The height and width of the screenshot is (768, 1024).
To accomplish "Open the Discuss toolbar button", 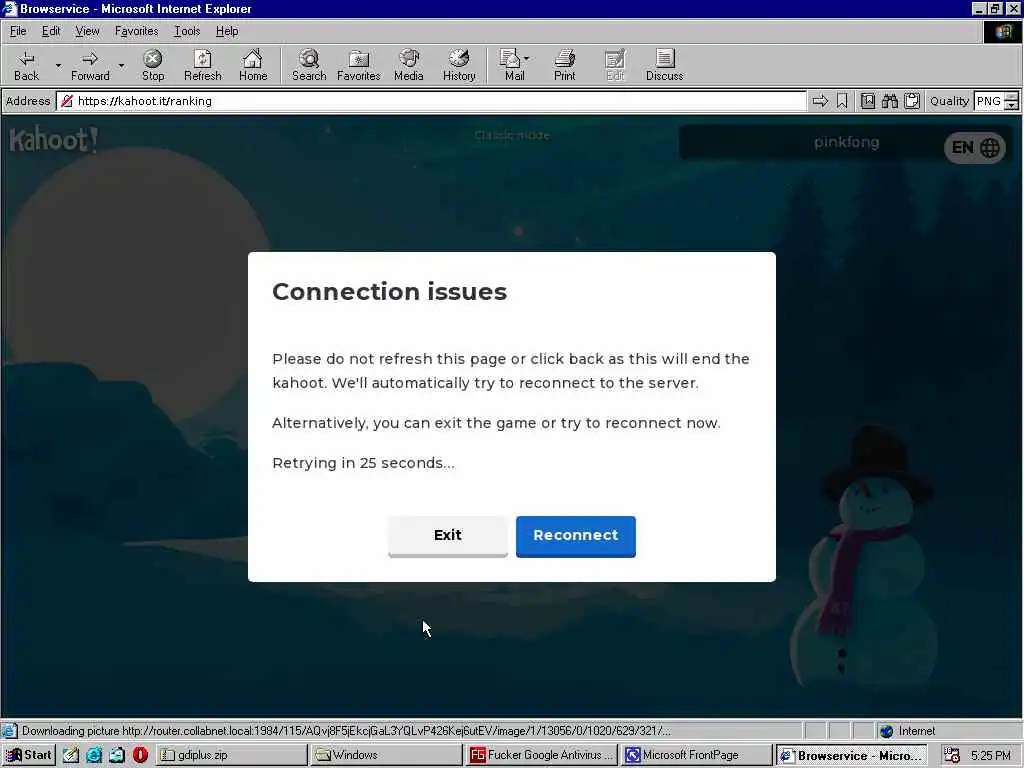I will point(664,66).
